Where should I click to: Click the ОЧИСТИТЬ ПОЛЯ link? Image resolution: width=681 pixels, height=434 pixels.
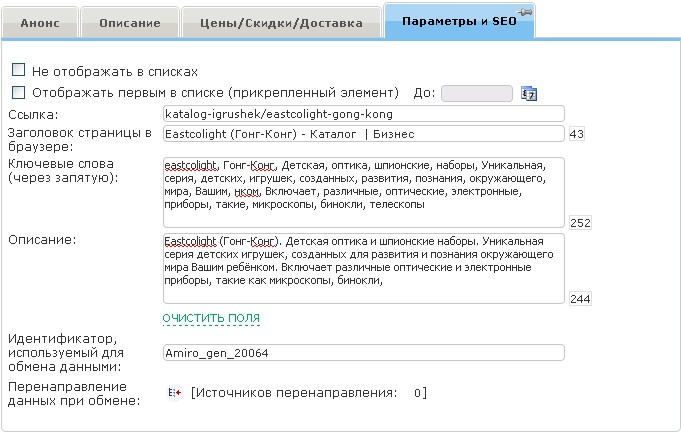[211, 318]
